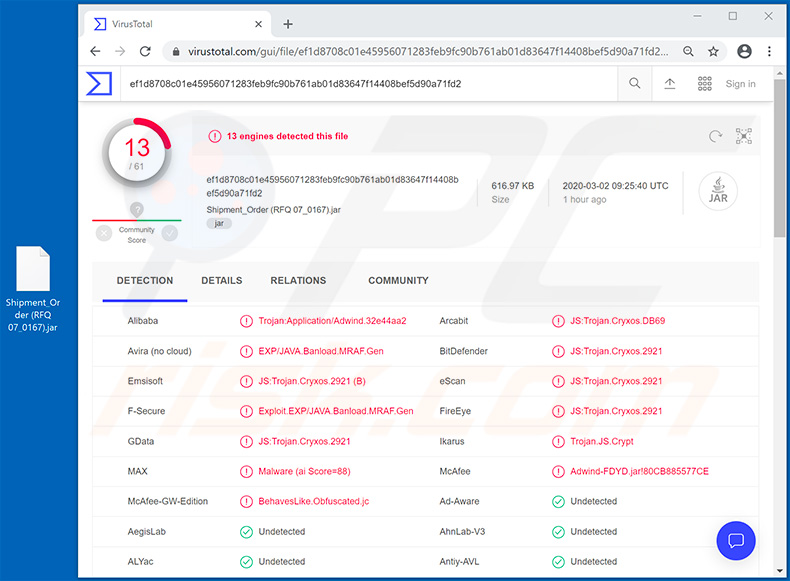Switch to the DETECTION tab
Viewport: 790px width, 581px height.
coord(145,281)
